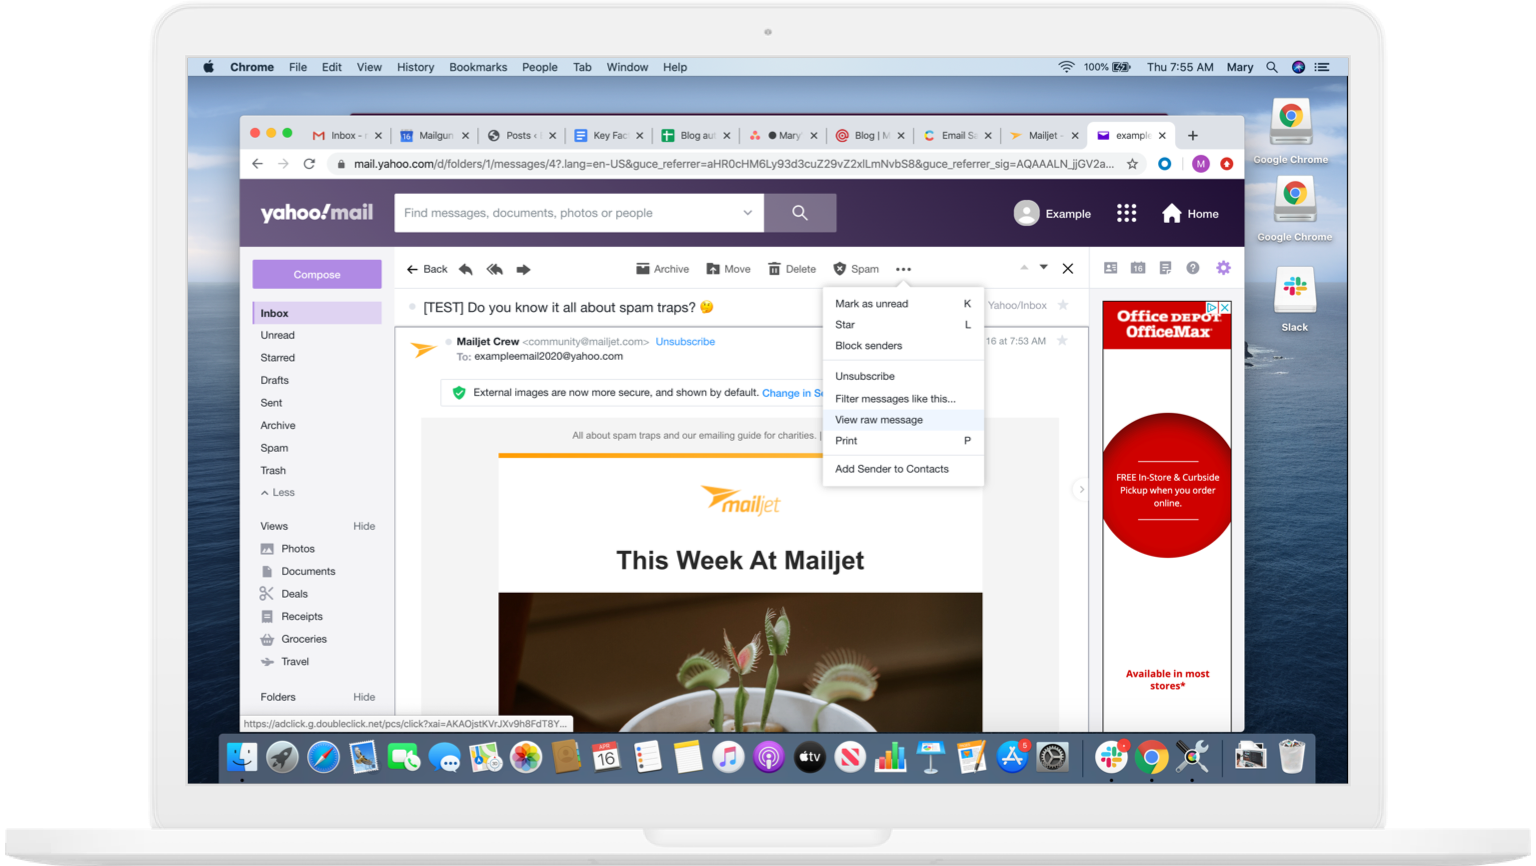Select Mark as unread menu item

(903, 304)
